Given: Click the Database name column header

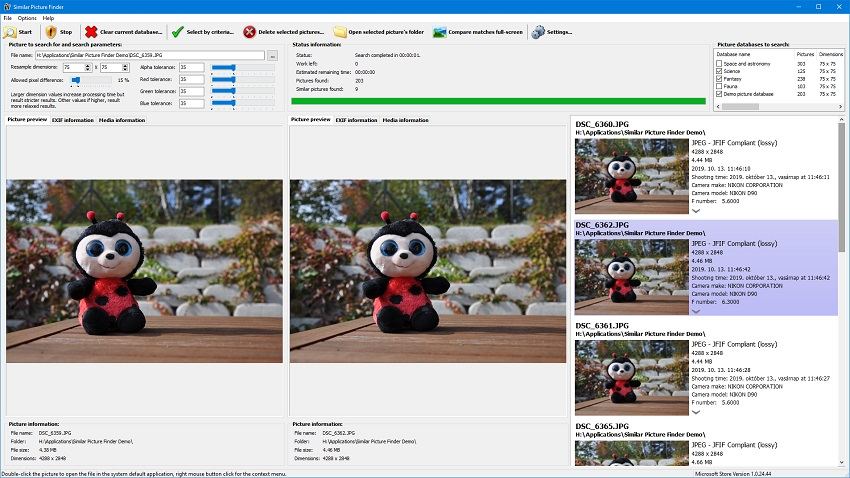Looking at the screenshot, I should click(754, 54).
